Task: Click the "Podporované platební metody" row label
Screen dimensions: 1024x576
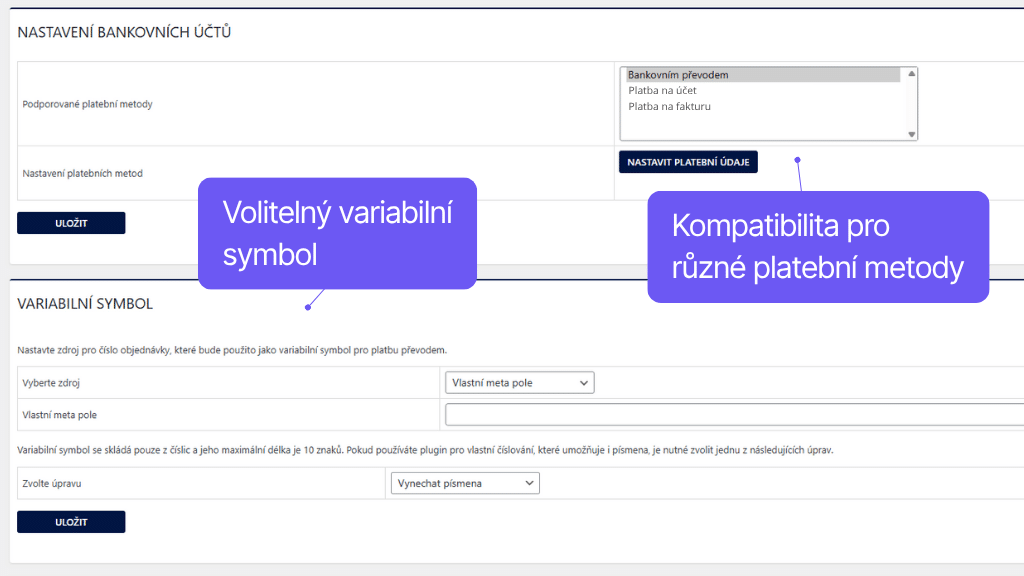Action: click(87, 104)
